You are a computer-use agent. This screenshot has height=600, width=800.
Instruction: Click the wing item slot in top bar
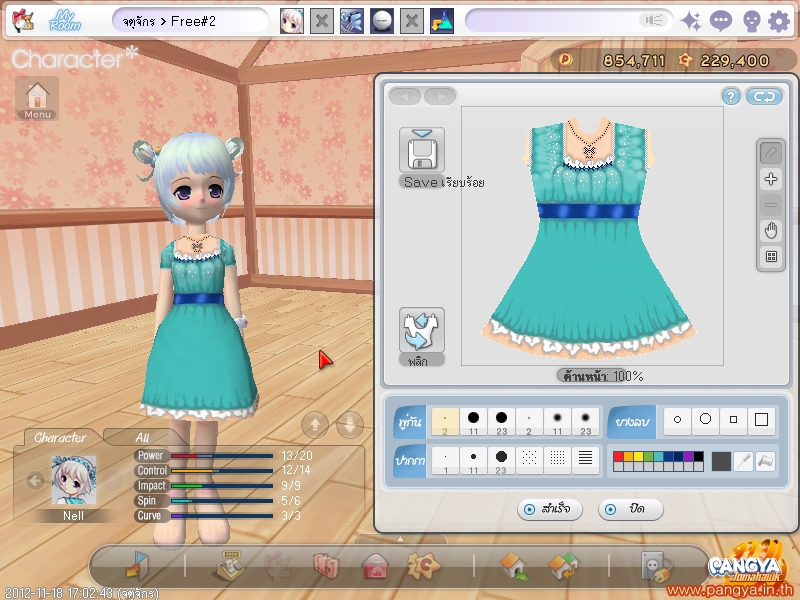click(x=352, y=21)
